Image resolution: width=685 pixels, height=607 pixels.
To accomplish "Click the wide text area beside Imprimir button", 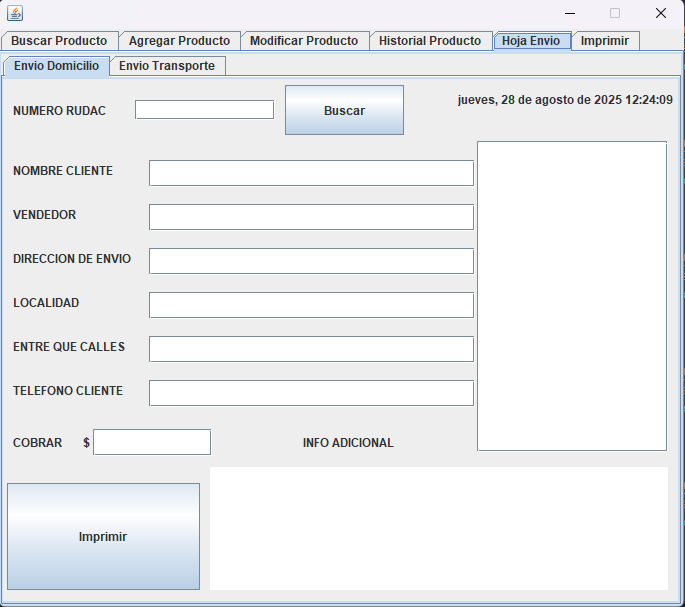I will point(438,528).
